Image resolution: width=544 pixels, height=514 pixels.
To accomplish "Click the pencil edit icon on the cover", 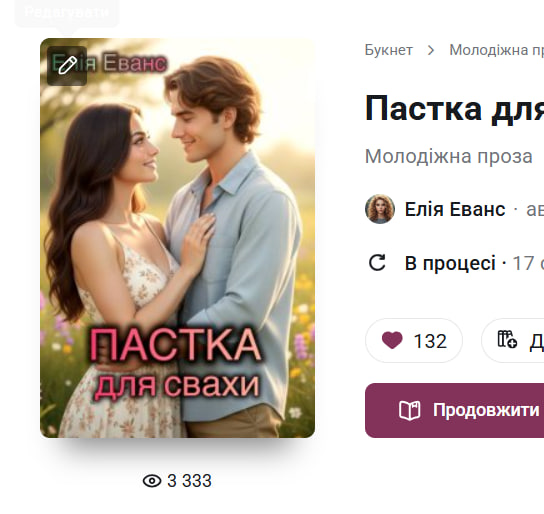I will (67, 66).
